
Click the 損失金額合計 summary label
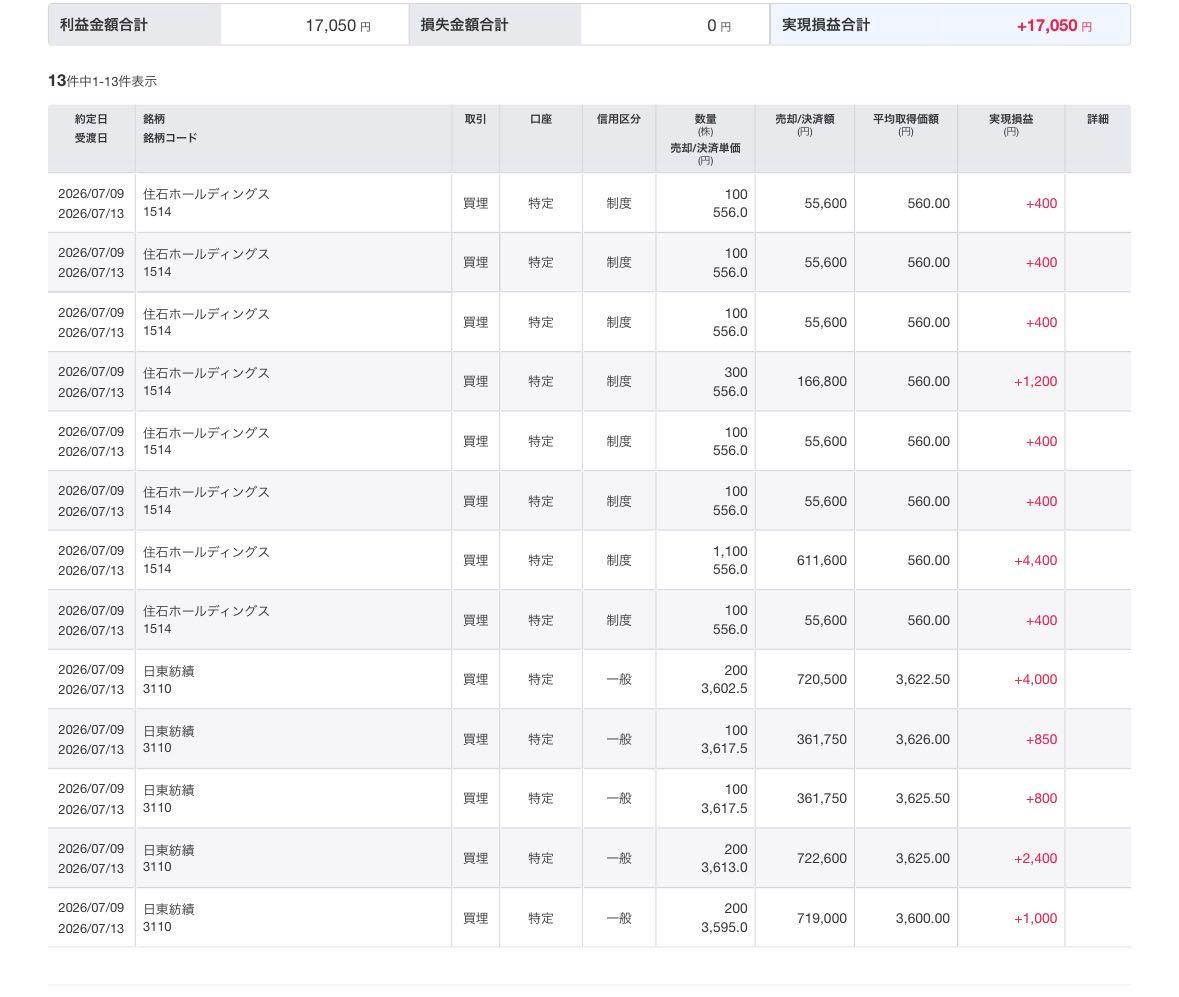pyautogui.click(x=464, y=25)
